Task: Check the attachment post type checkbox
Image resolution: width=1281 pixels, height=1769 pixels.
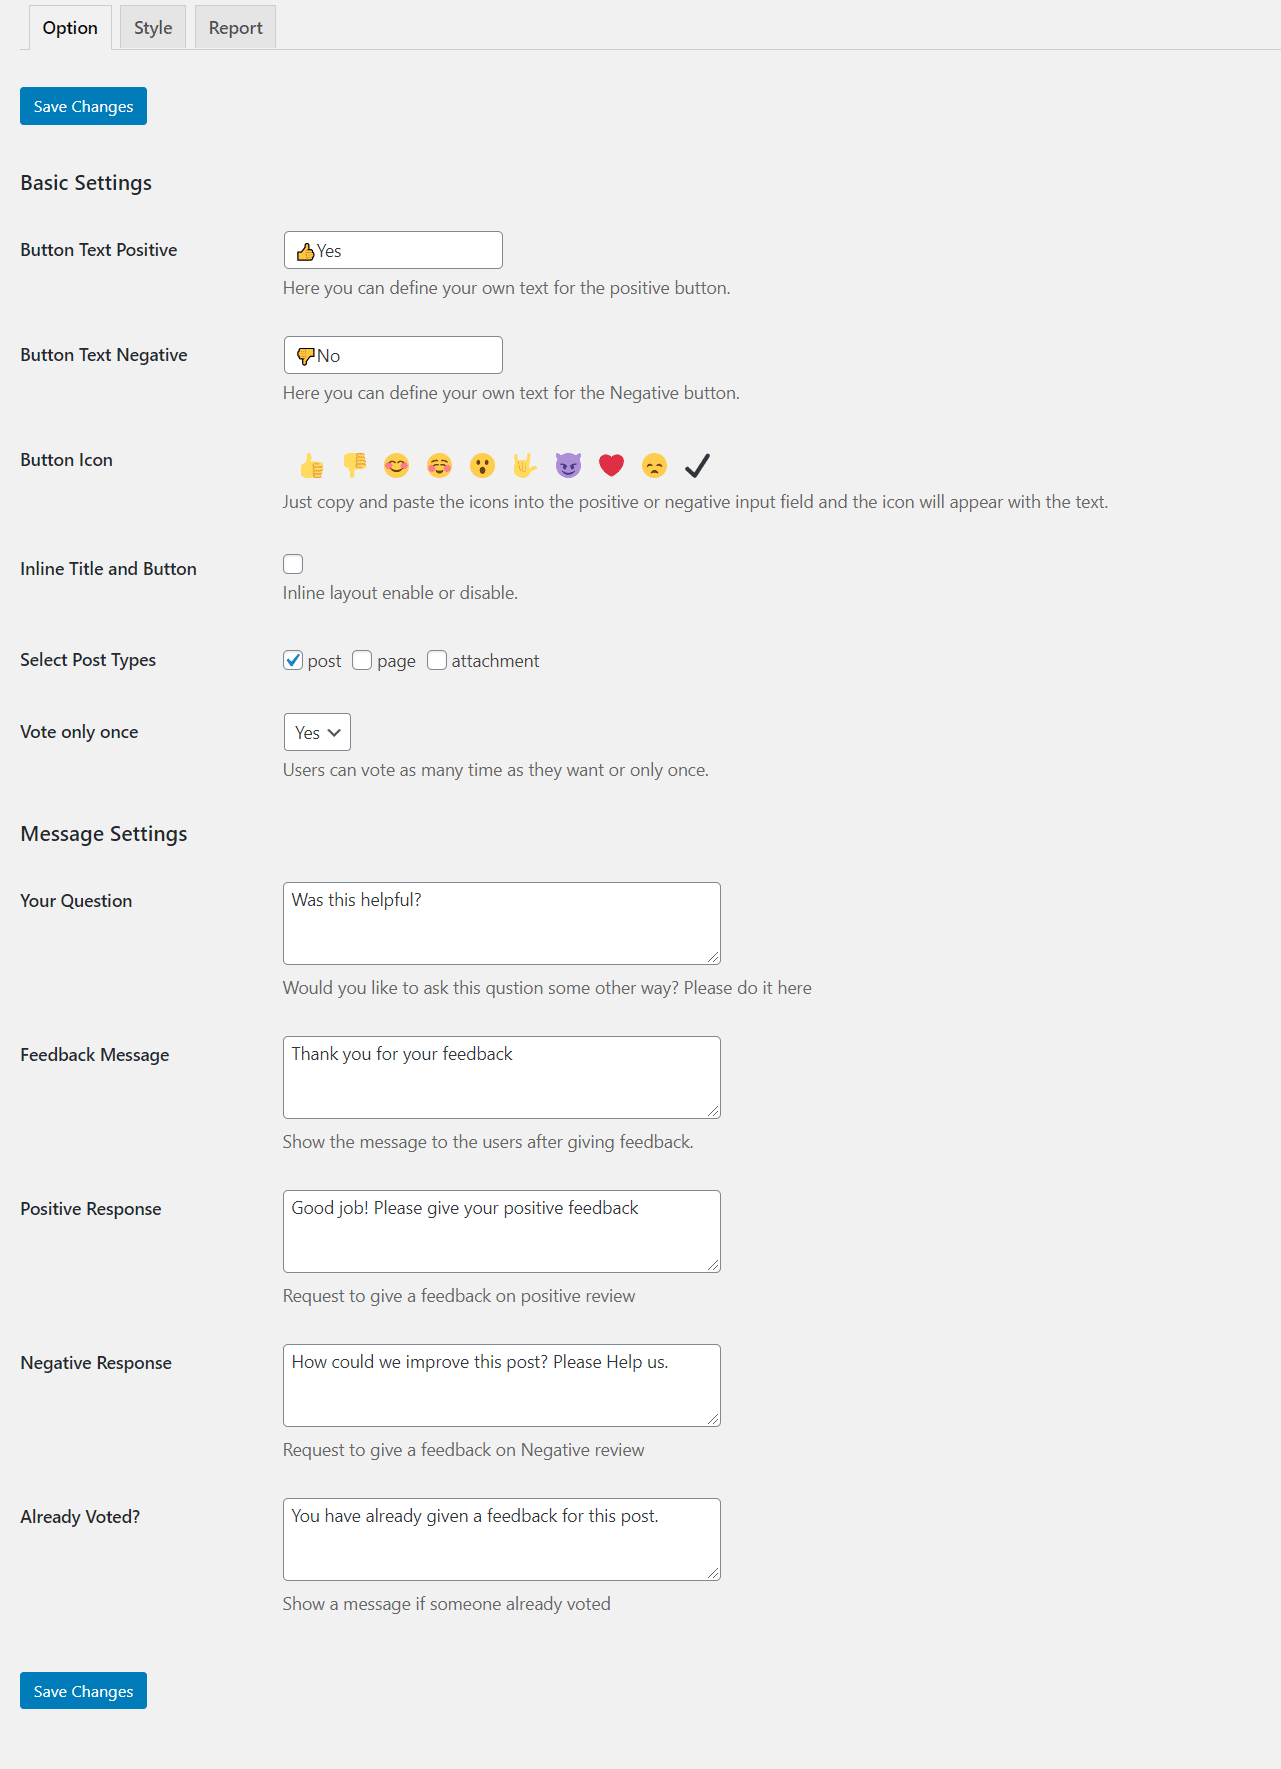Action: click(437, 660)
